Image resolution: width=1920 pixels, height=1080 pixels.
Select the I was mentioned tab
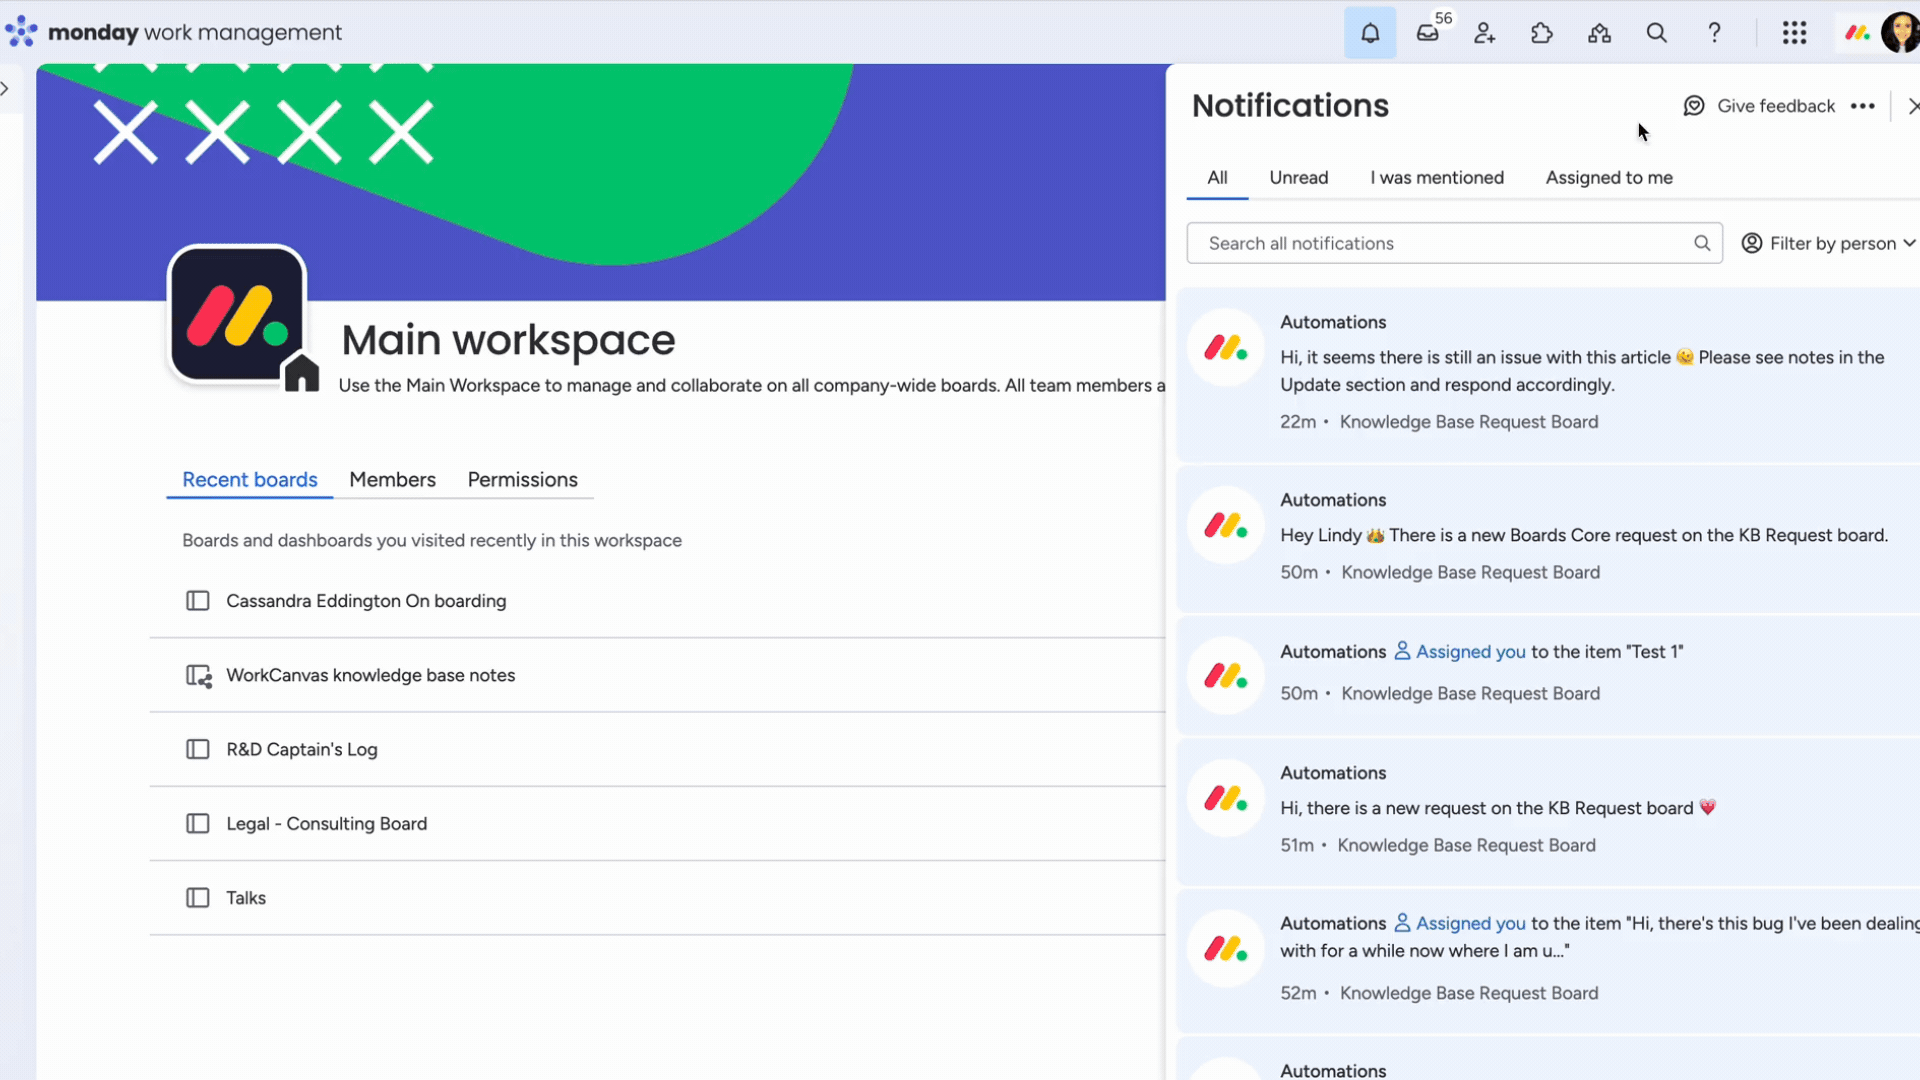(x=1437, y=177)
